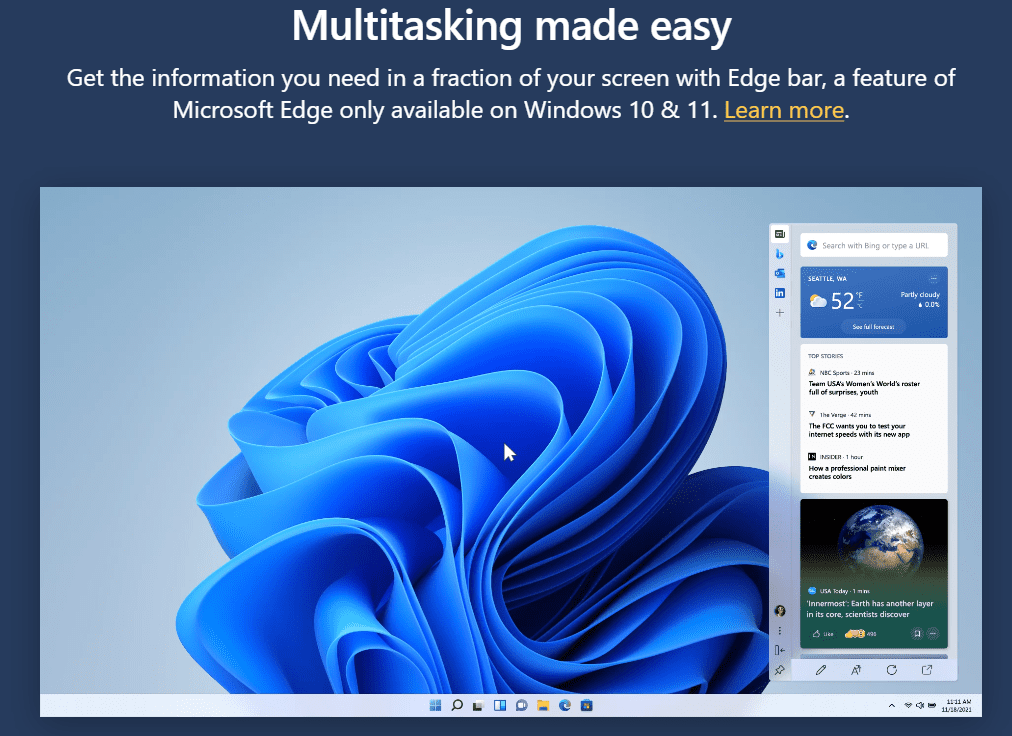This screenshot has width=1012, height=736.
Task: Pin the Edge bar with the pushpin icon
Action: tap(780, 670)
